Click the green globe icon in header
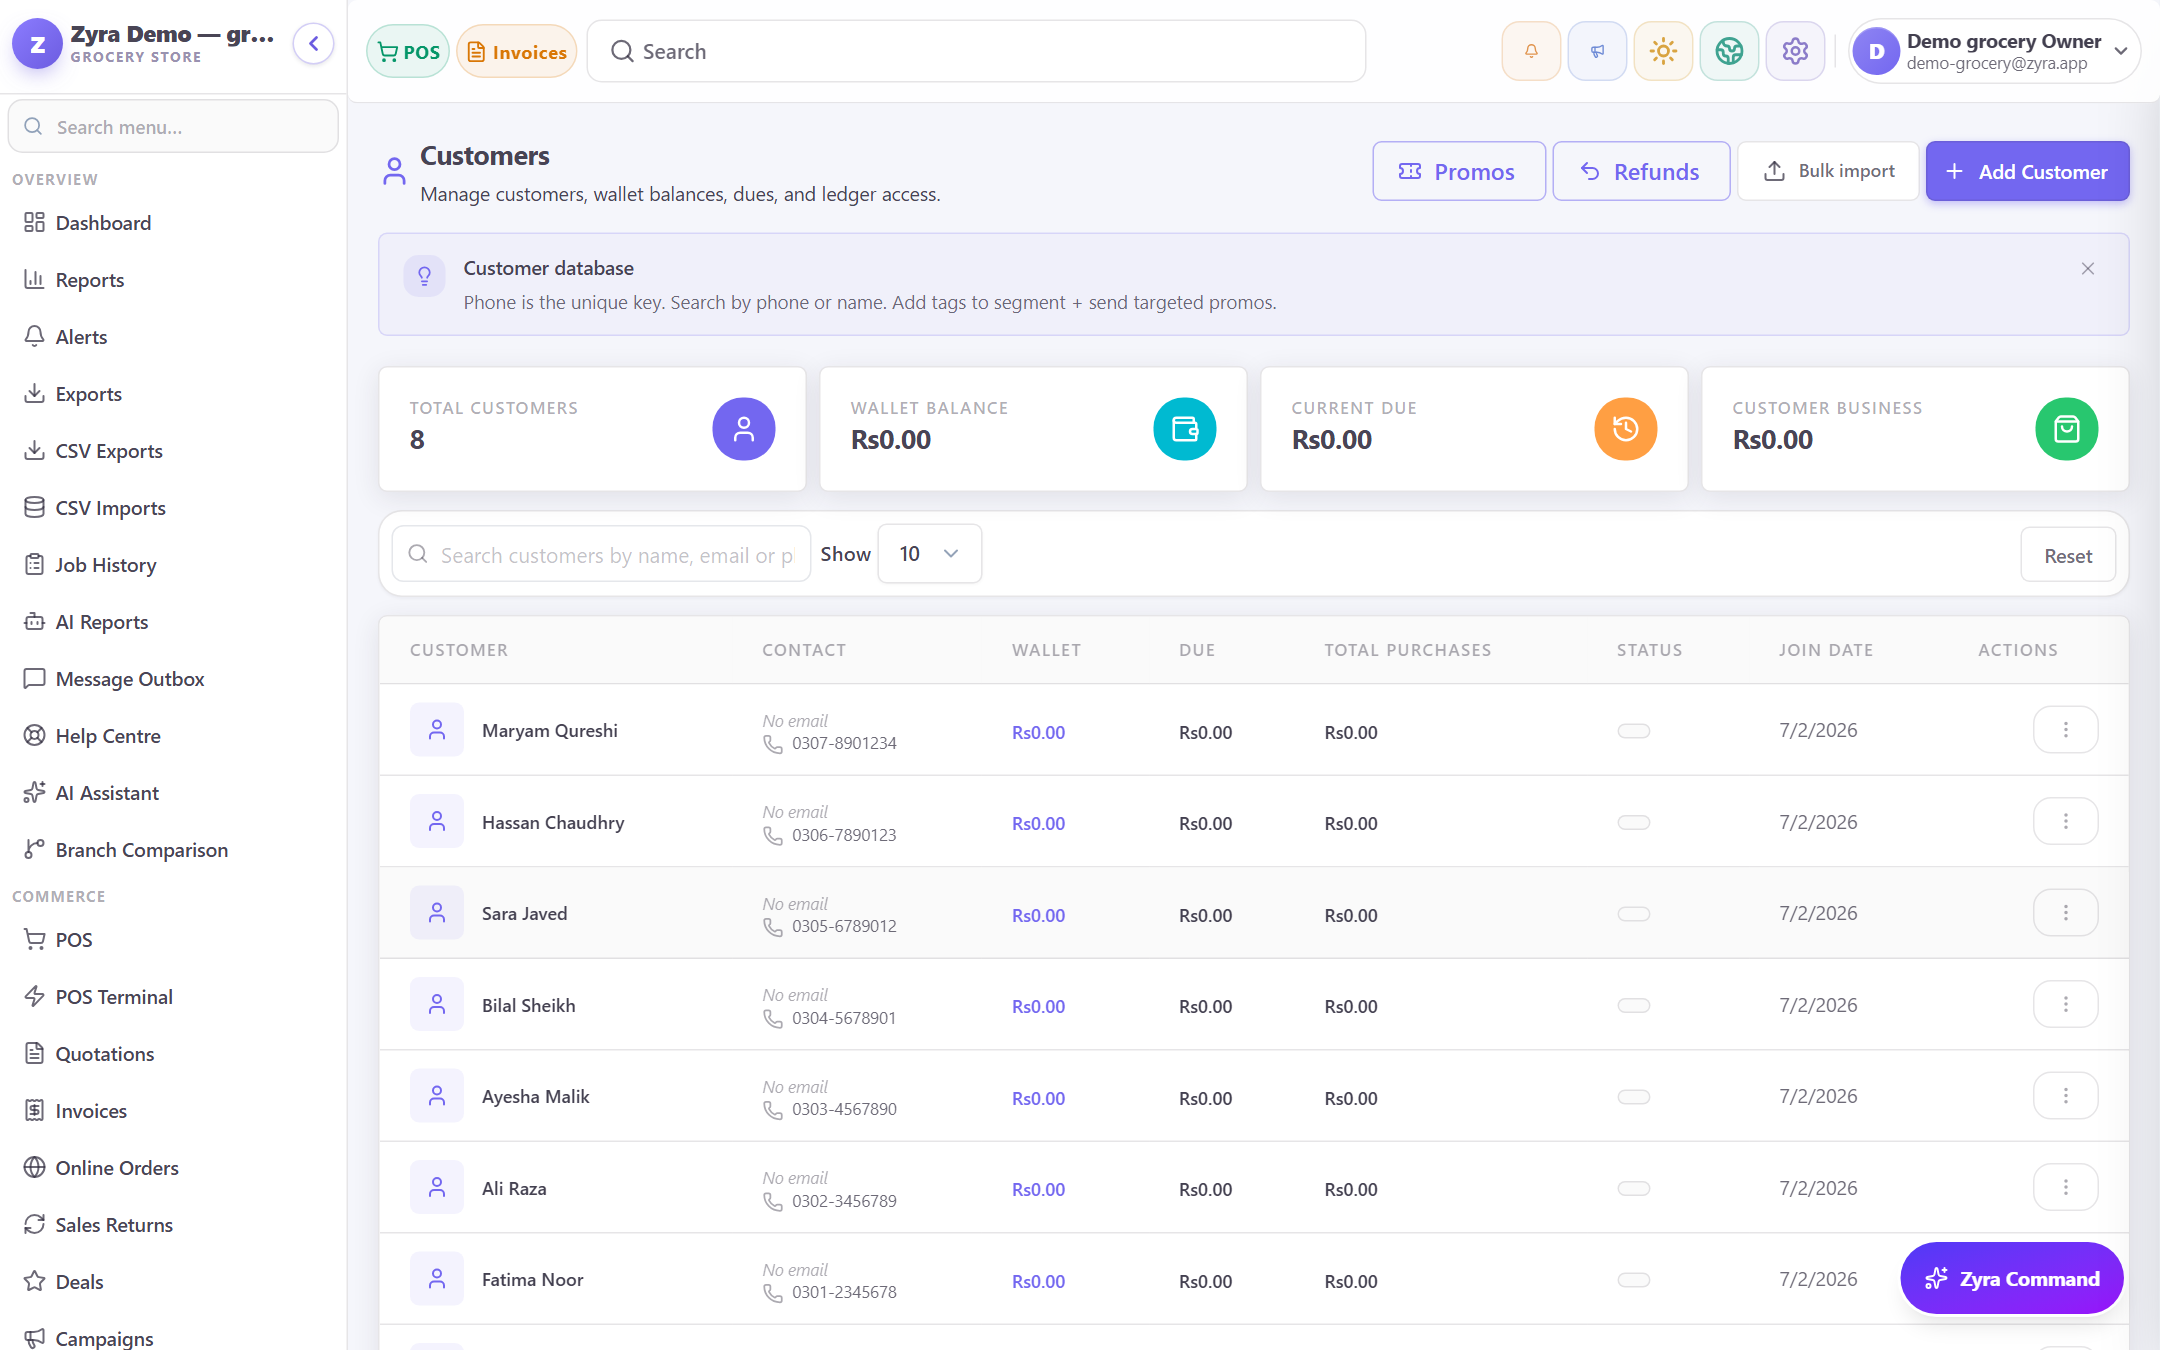Viewport: 2160px width, 1350px height. (x=1729, y=51)
